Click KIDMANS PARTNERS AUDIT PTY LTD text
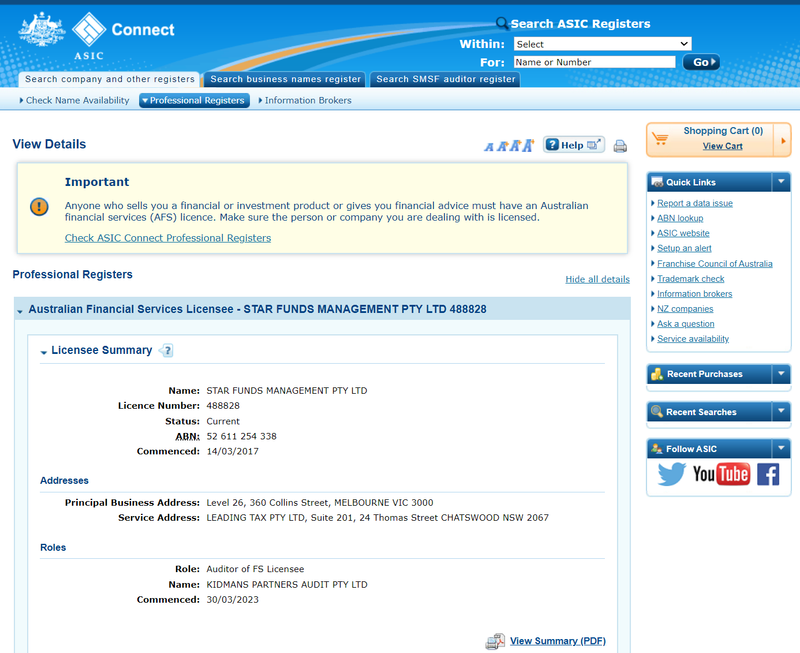Image resolution: width=800 pixels, height=653 pixels. click(x=287, y=585)
